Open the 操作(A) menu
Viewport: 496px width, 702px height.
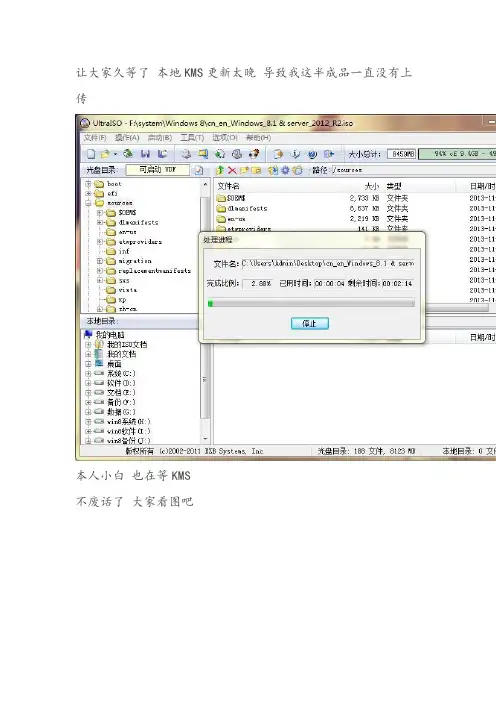pyautogui.click(x=127, y=137)
